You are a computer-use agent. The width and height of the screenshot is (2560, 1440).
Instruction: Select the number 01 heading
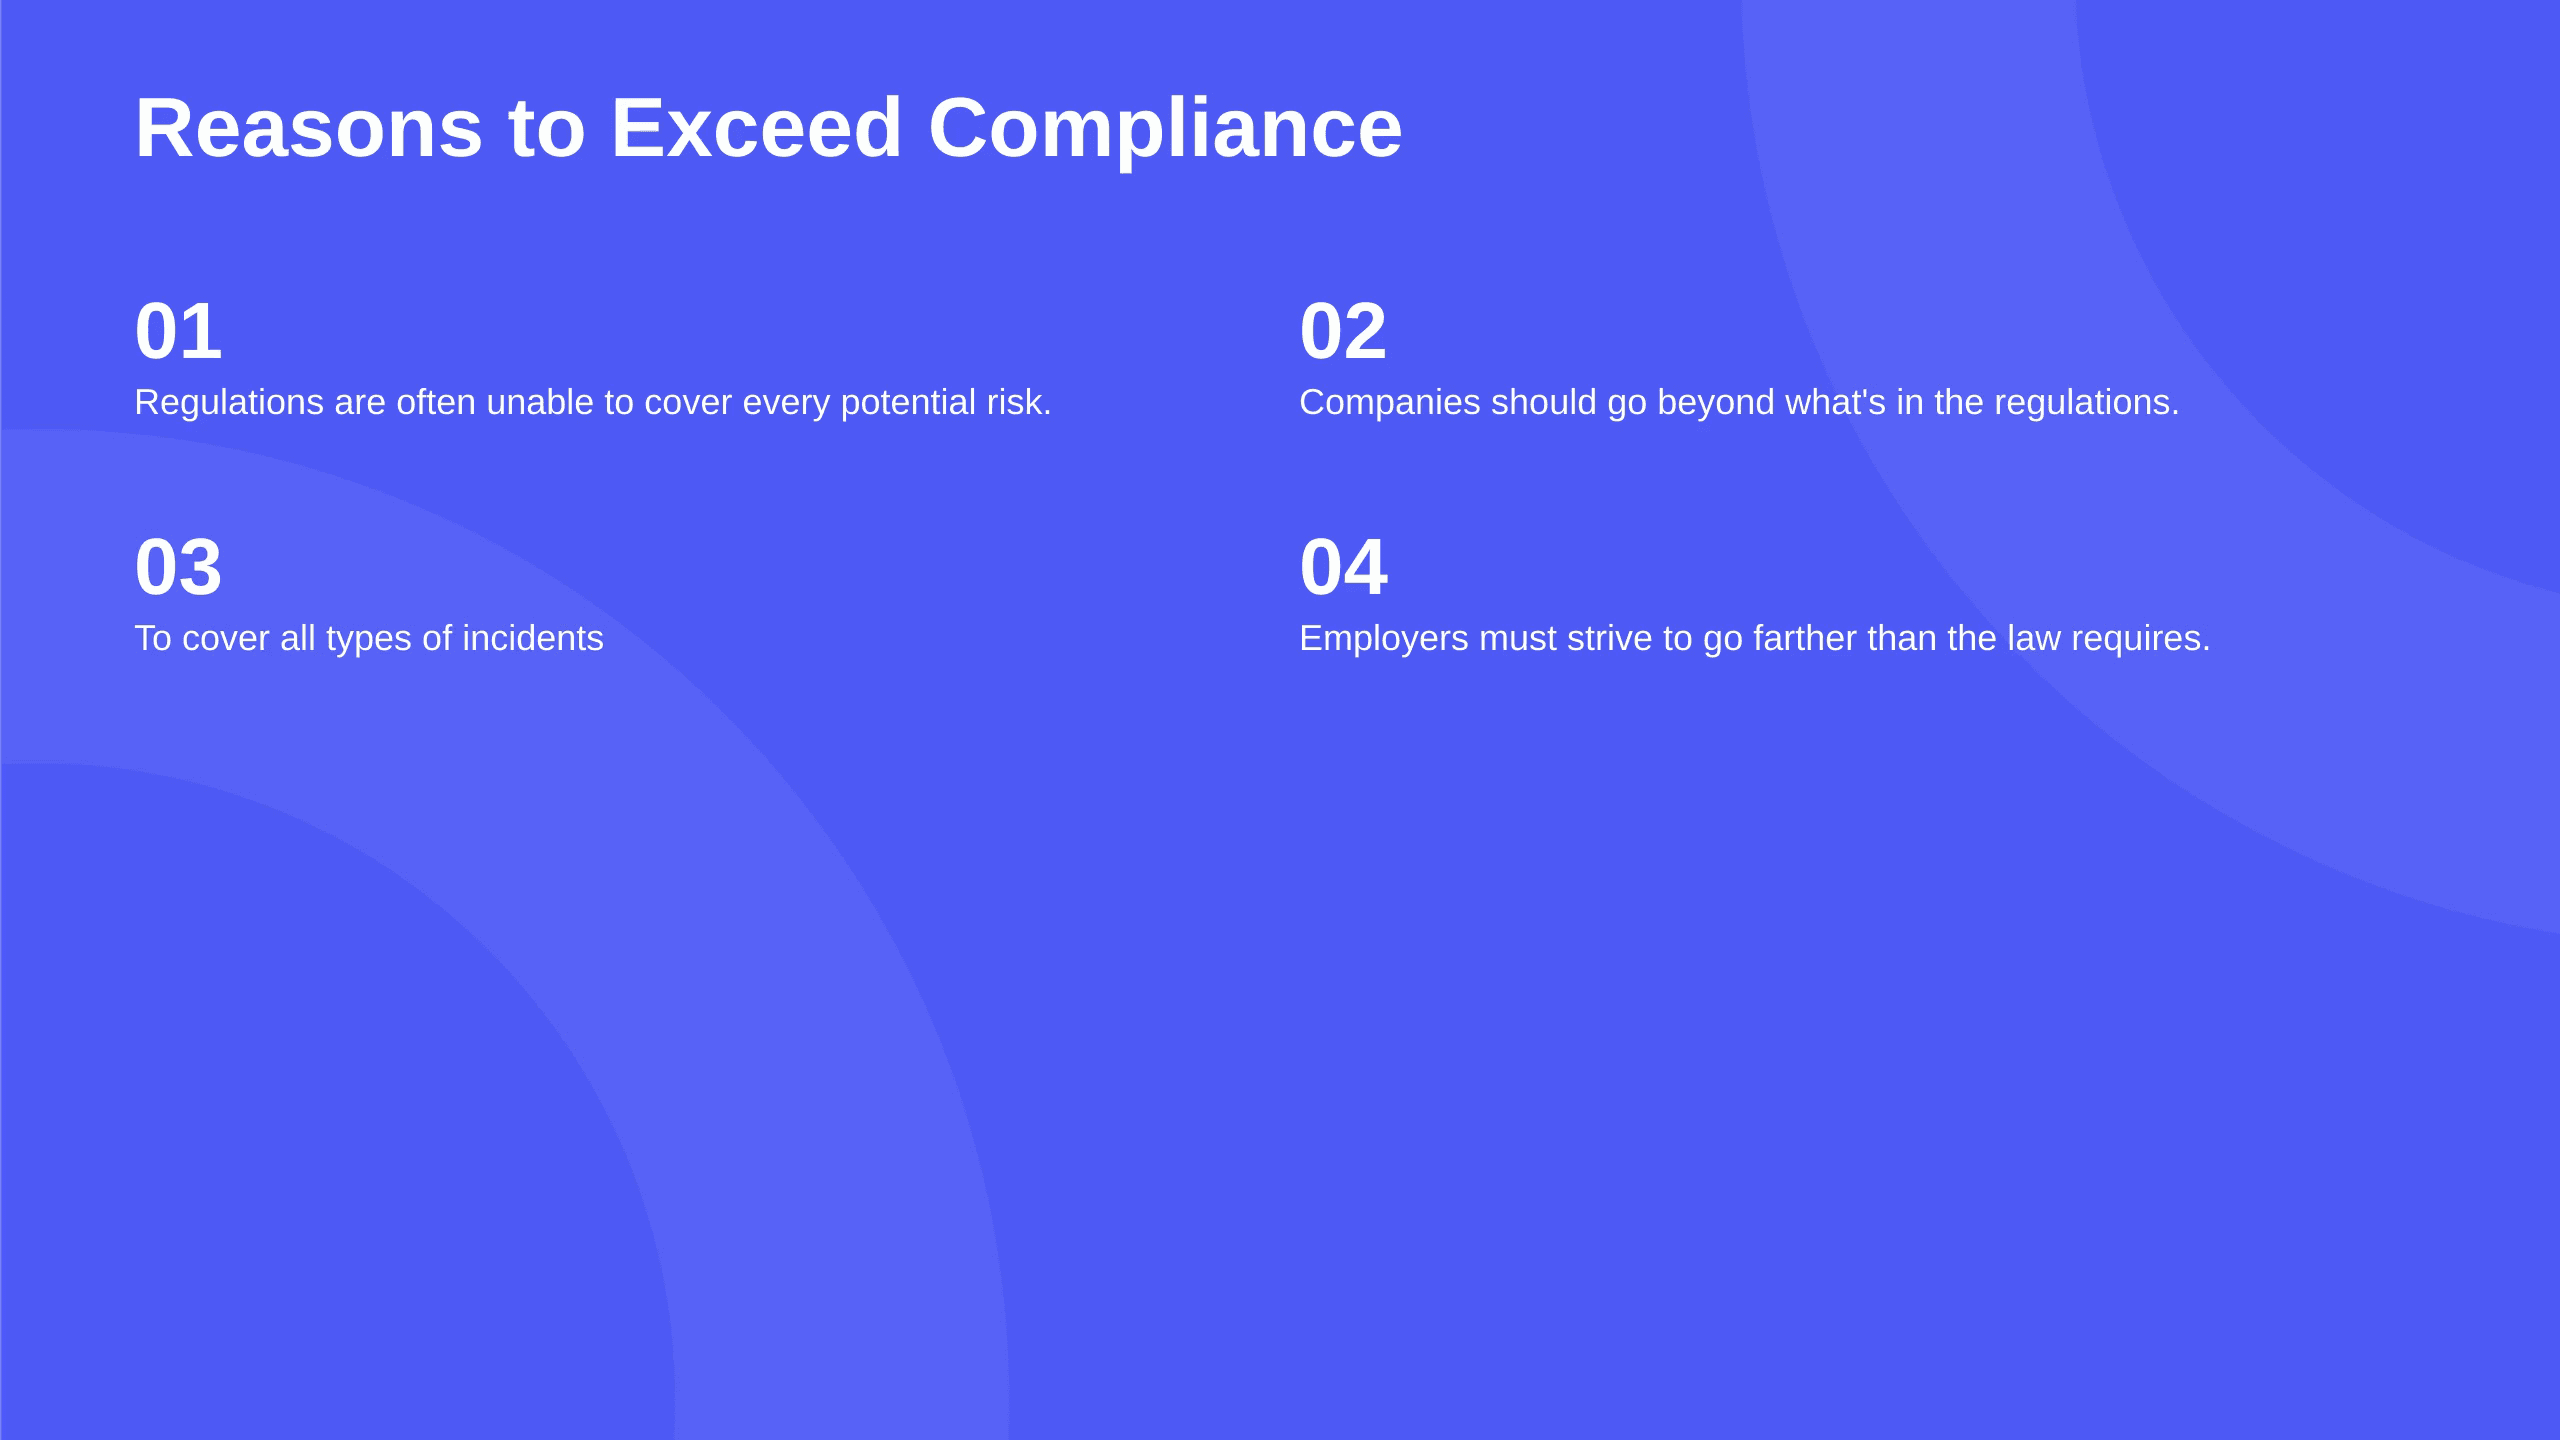(178, 332)
